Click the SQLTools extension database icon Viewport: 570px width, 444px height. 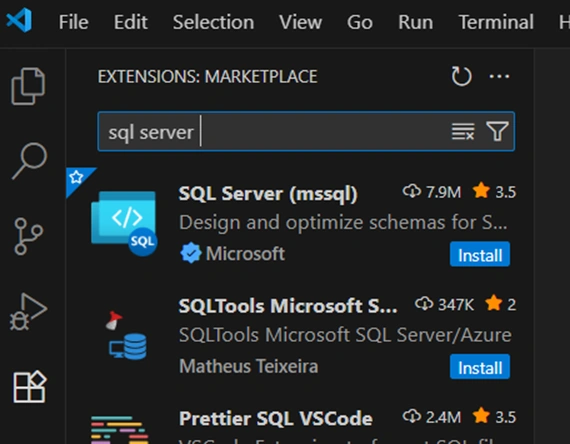pos(128,336)
